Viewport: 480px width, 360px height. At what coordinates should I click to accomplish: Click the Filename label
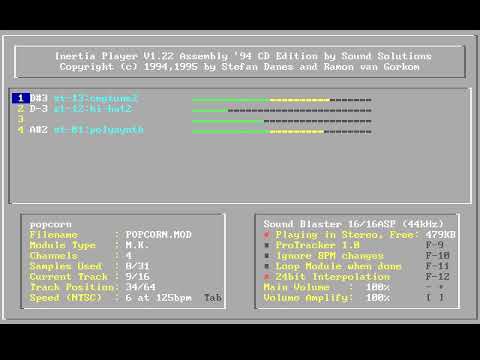54,235
